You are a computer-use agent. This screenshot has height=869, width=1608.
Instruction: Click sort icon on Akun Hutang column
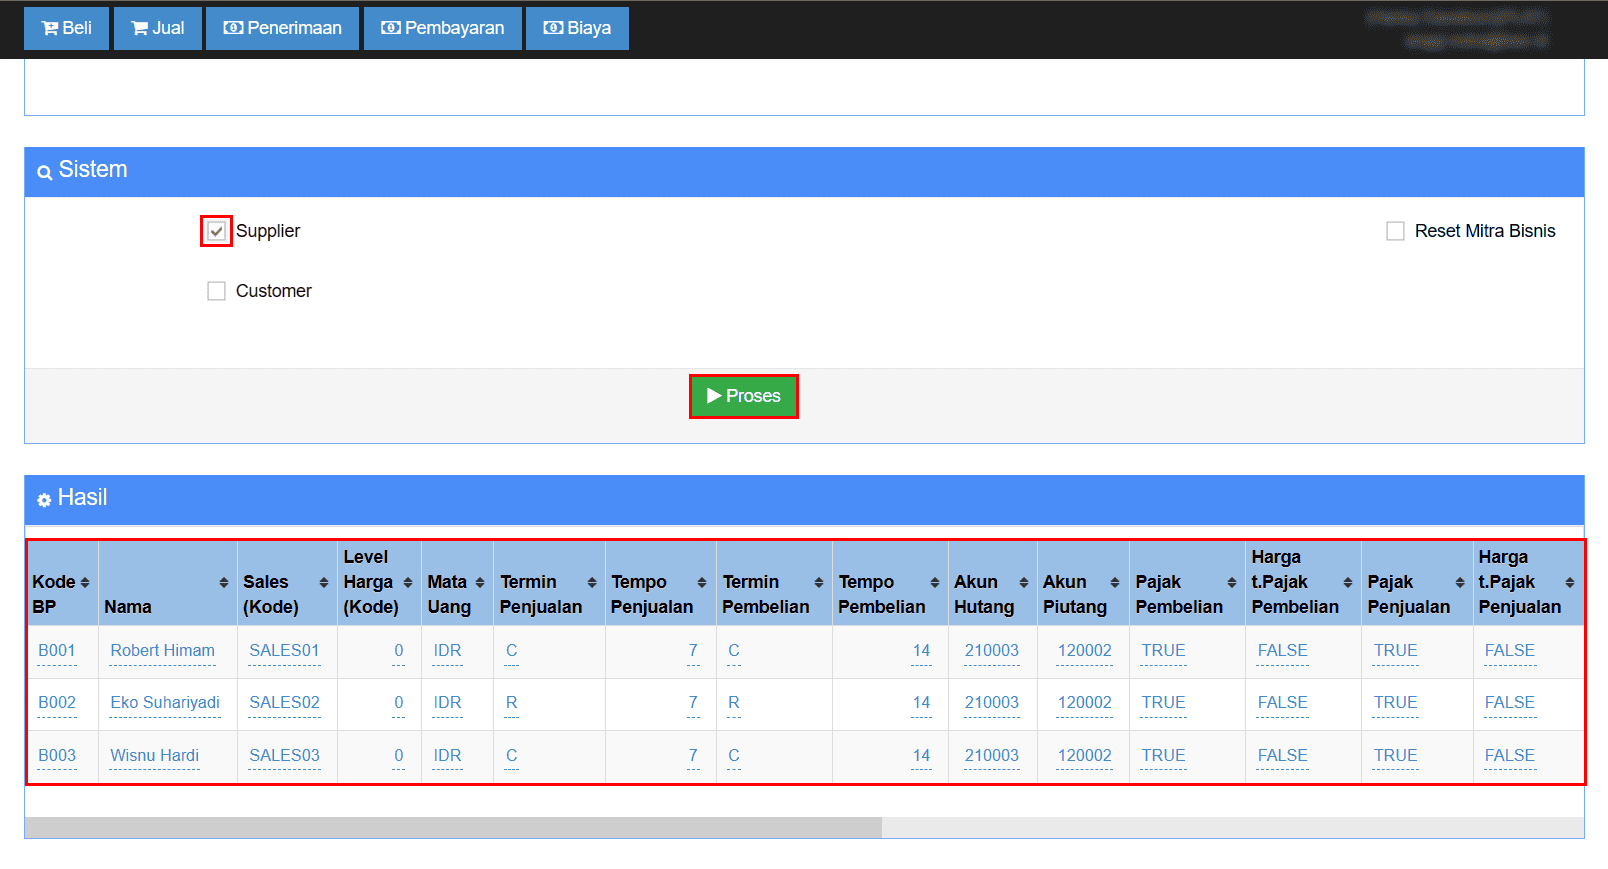coord(1023,582)
